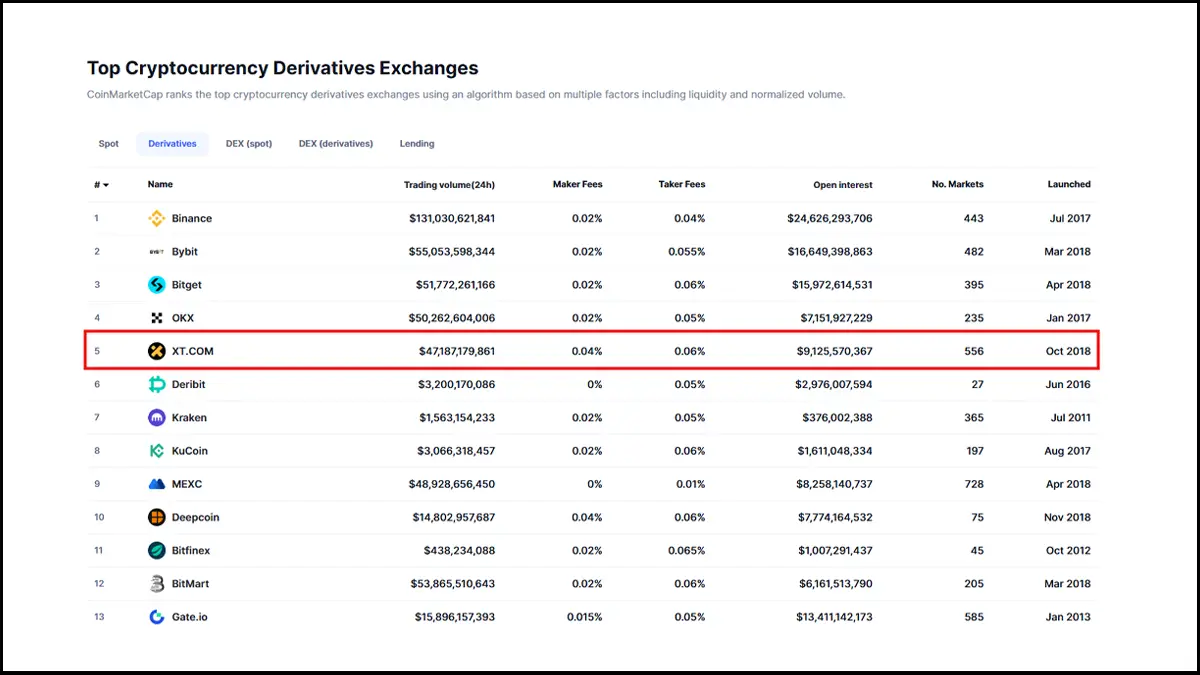Screen dimensions: 1200x675
Task: Open the KuCoin exchange link
Action: 190,451
